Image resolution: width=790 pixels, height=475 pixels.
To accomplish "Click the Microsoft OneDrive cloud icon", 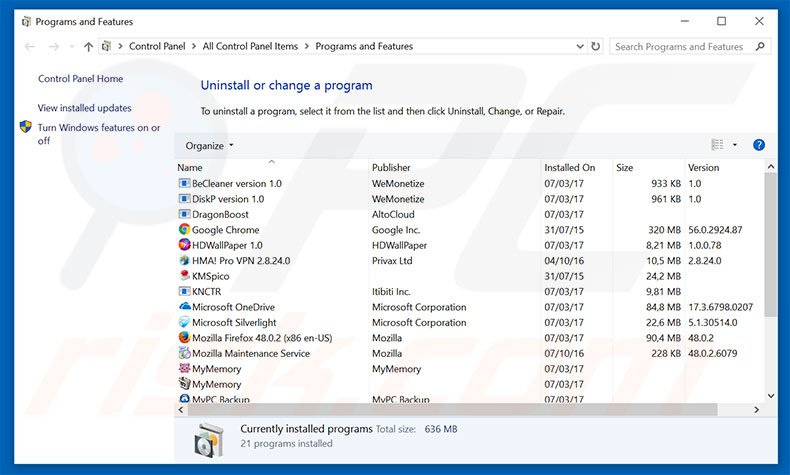I will tap(184, 306).
